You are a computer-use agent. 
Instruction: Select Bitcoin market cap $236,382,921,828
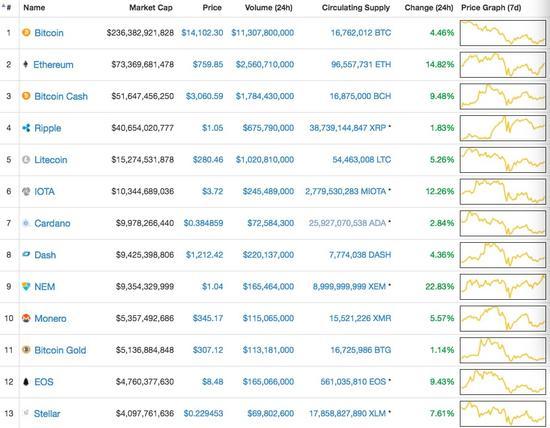(x=140, y=33)
